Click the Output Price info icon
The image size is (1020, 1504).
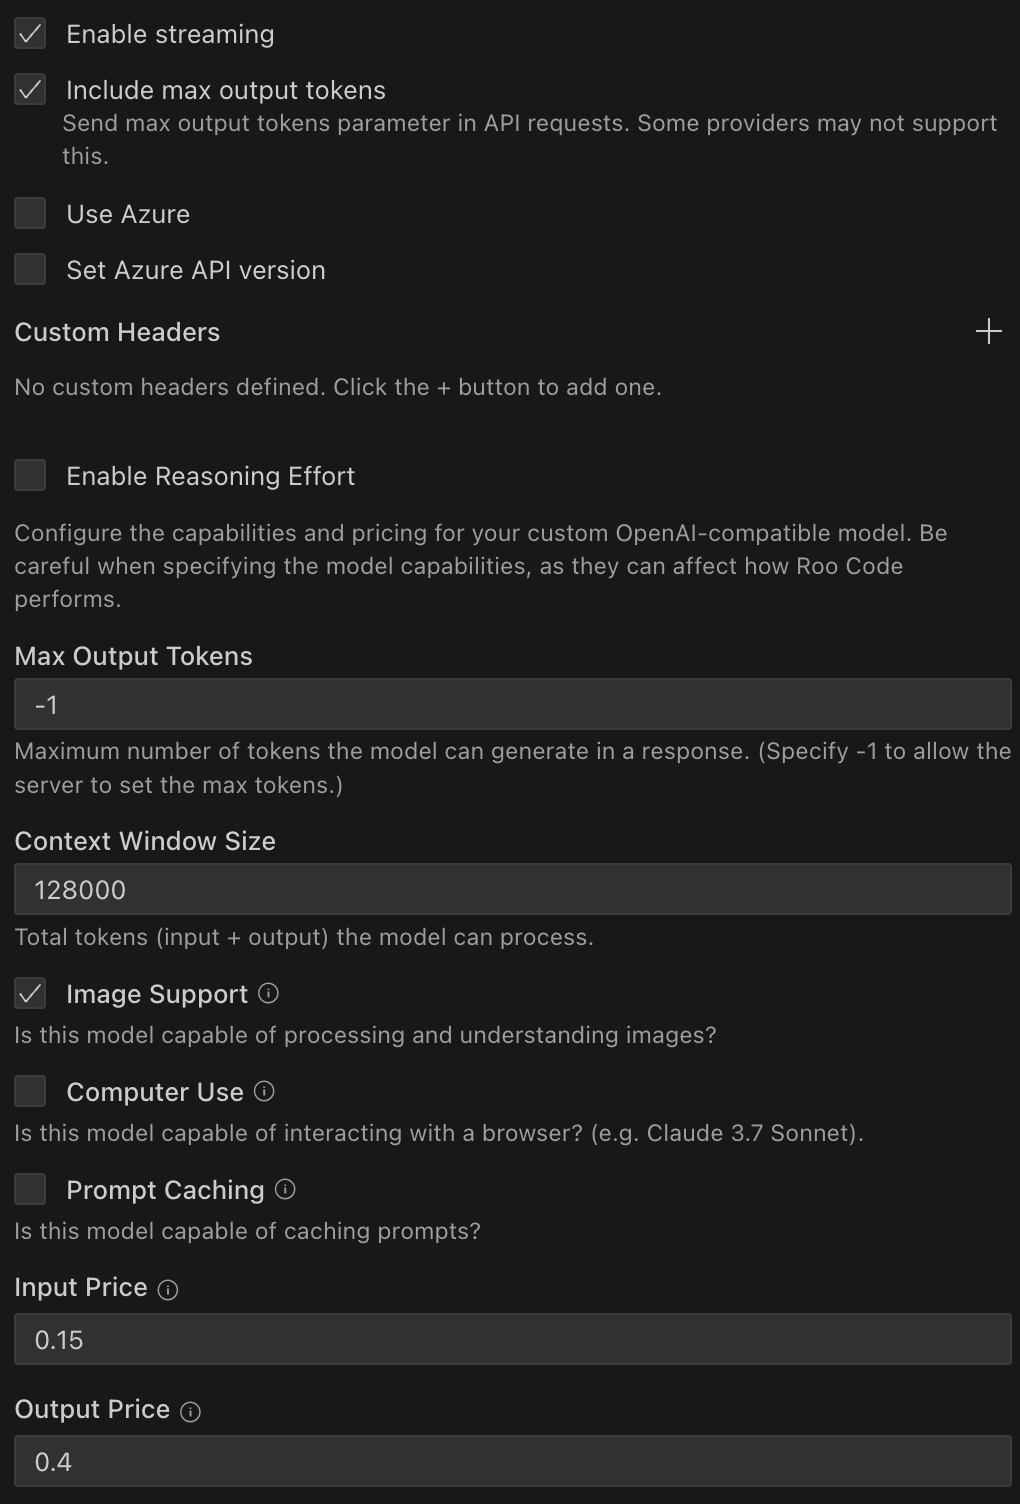click(190, 1412)
